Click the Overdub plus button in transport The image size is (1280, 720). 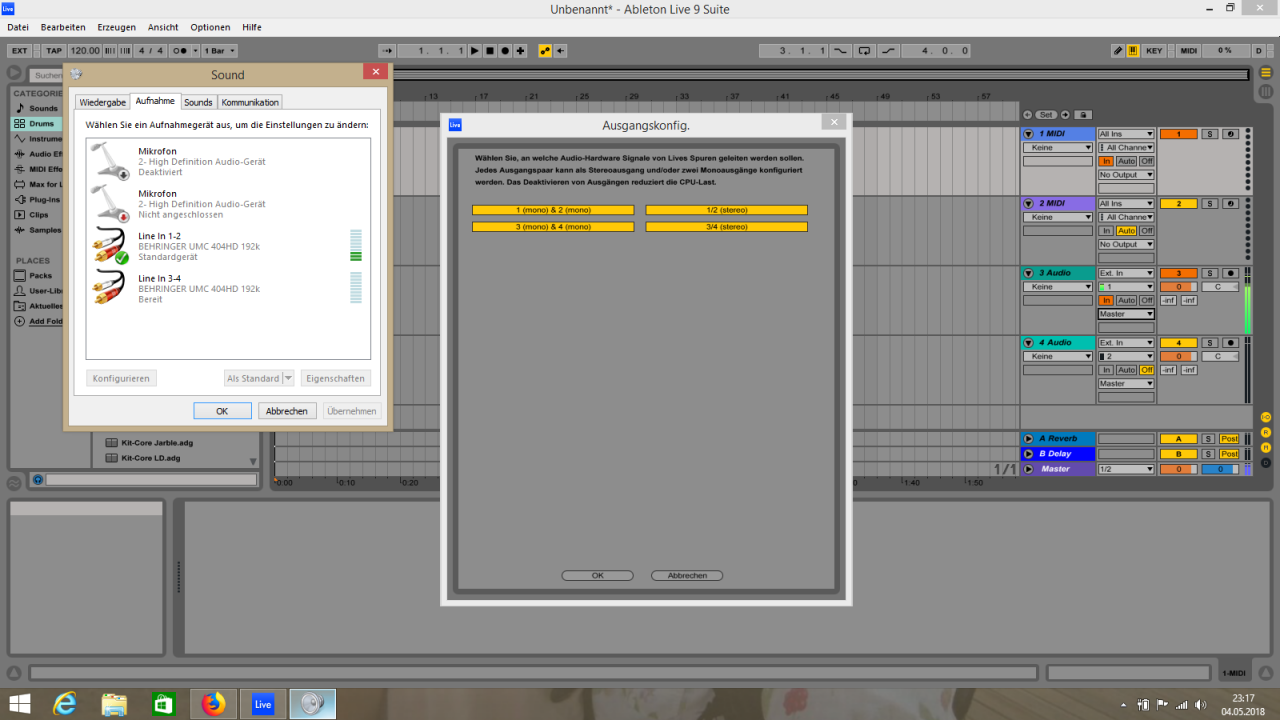pos(520,50)
